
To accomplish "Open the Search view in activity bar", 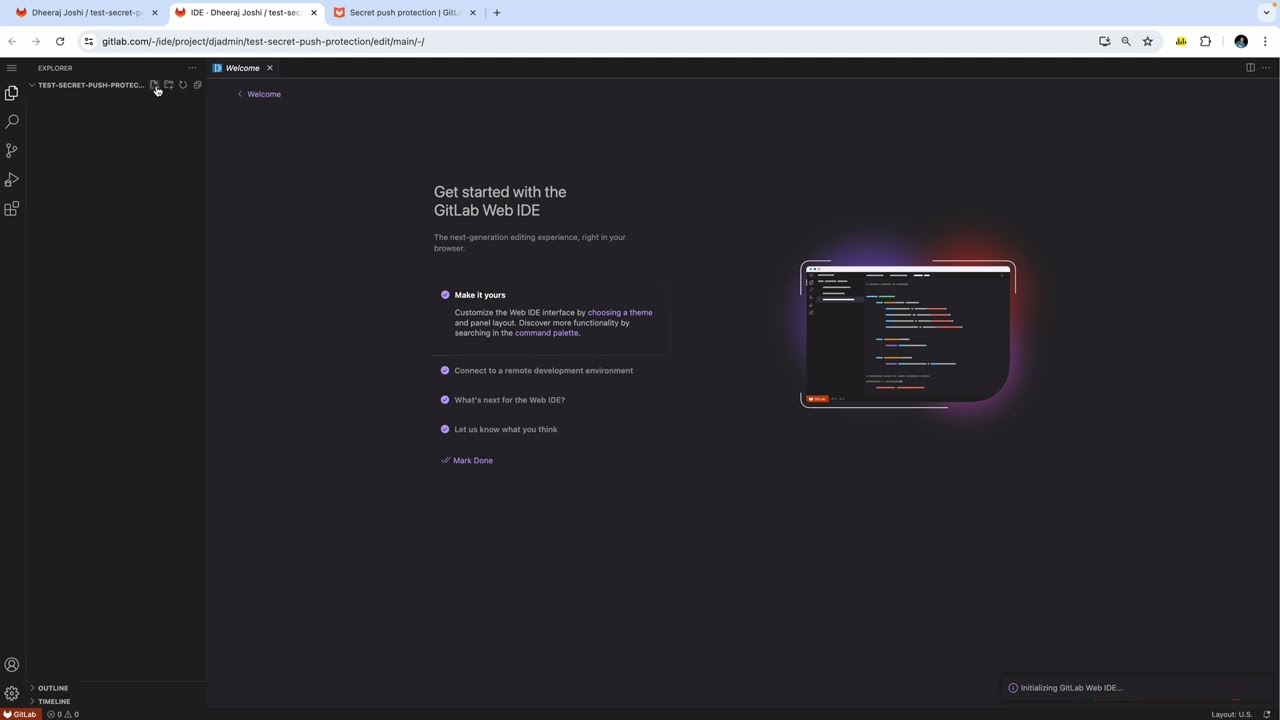I will click(x=11, y=121).
